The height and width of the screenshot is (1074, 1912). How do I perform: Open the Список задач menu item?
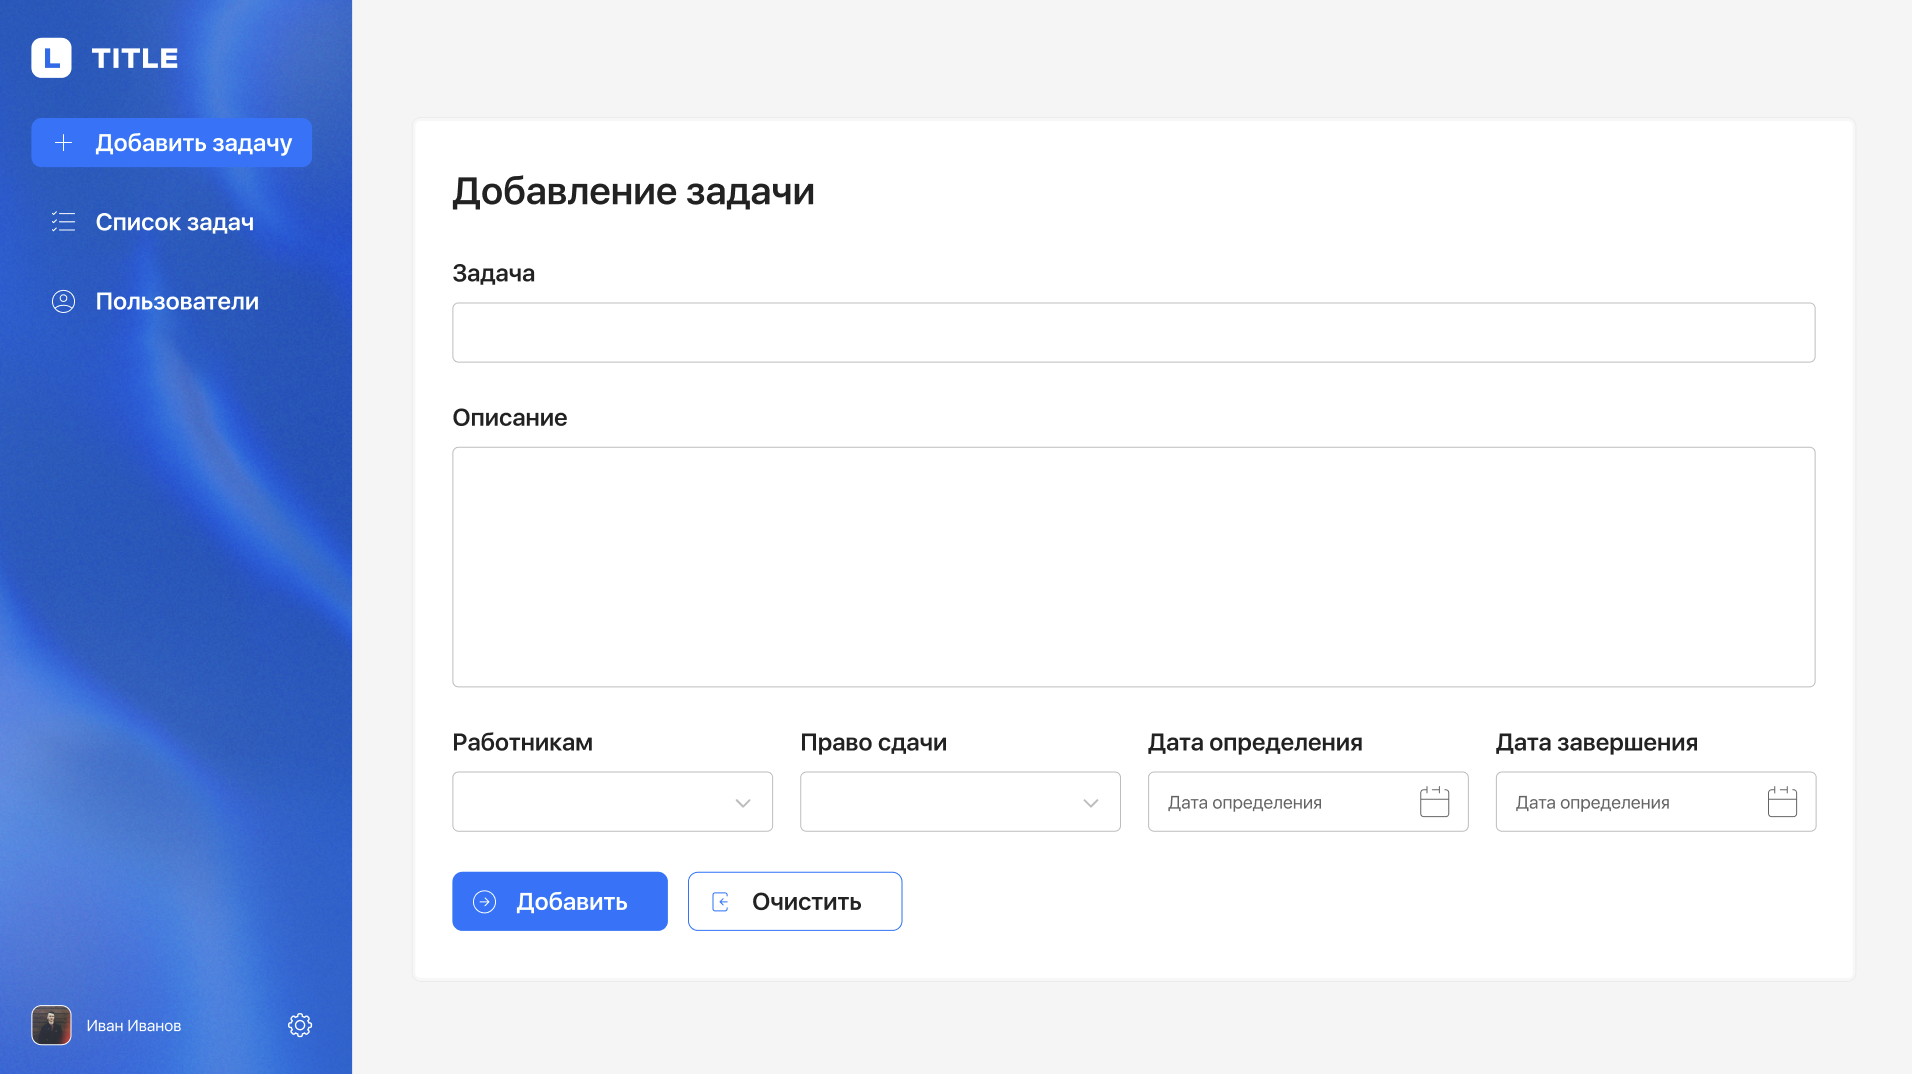pos(174,222)
